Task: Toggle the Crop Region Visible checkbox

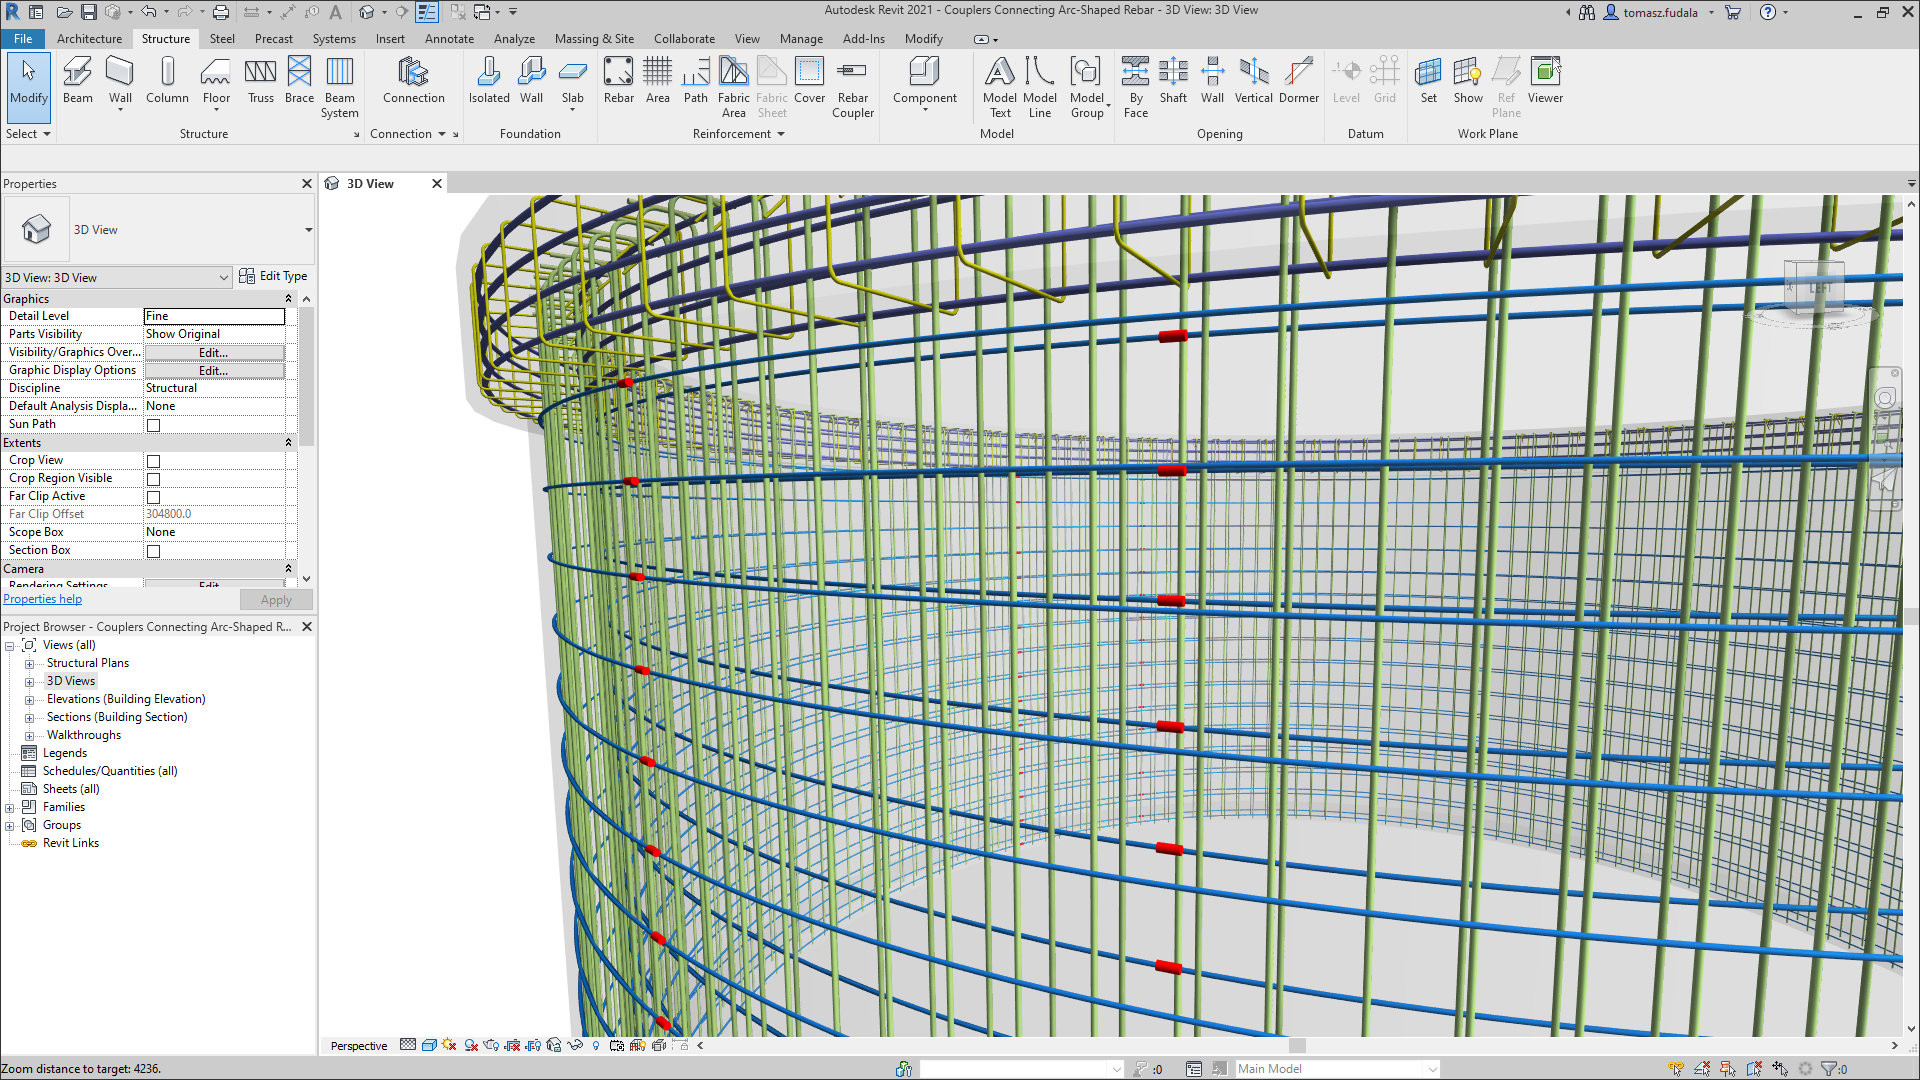Action: 154,479
